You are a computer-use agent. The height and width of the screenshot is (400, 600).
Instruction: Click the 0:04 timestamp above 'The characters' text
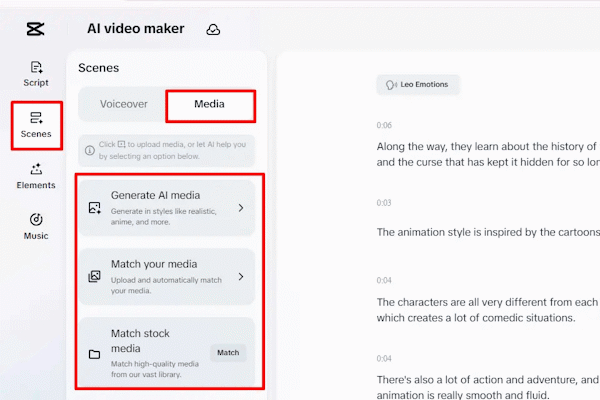[x=384, y=280]
